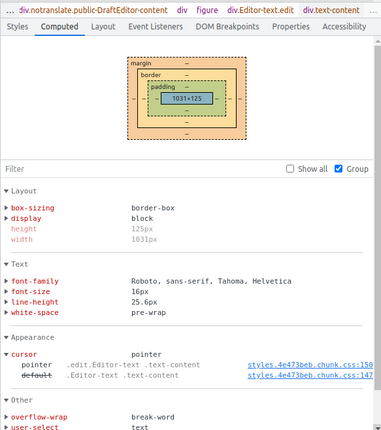Collapse the cursor property details

(x=6, y=355)
